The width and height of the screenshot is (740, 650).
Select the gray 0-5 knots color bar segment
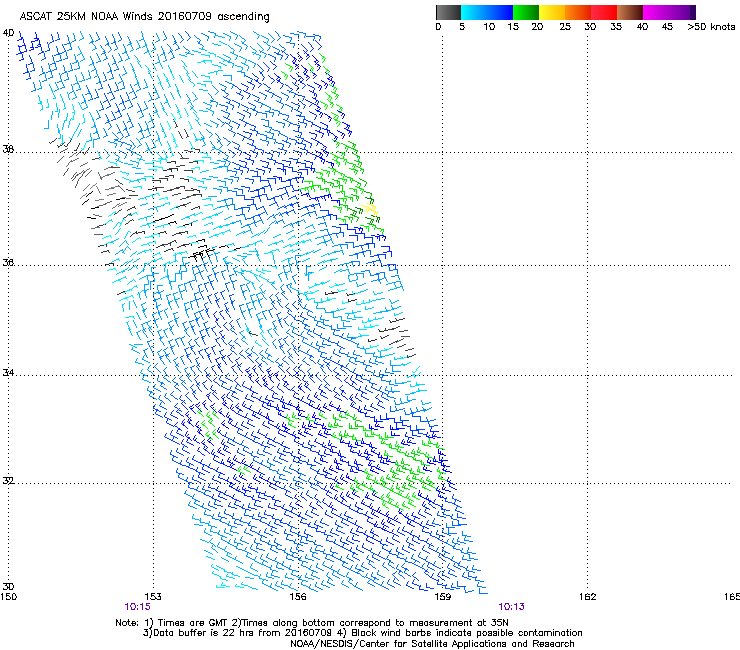click(x=448, y=12)
